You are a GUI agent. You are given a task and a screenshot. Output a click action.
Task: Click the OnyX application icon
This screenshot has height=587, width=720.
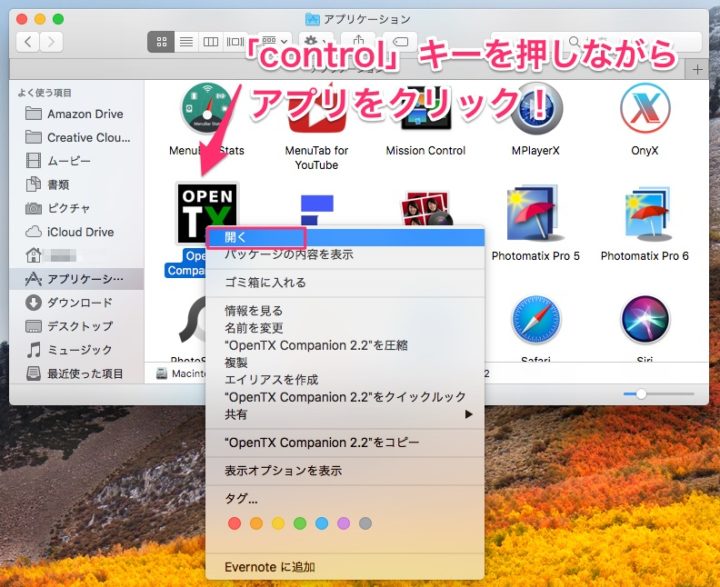click(x=644, y=110)
